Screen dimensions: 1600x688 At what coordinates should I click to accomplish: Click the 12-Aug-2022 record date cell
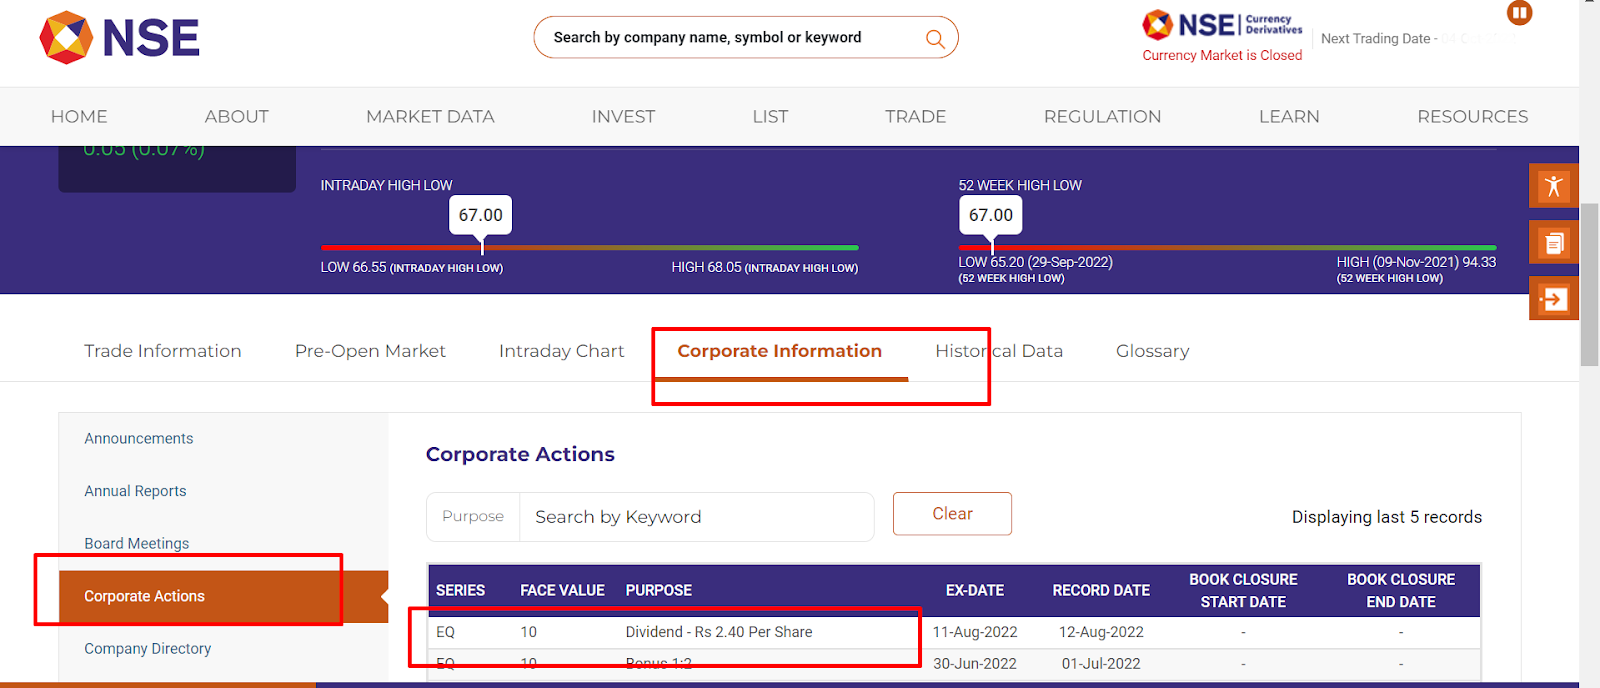click(x=1101, y=632)
